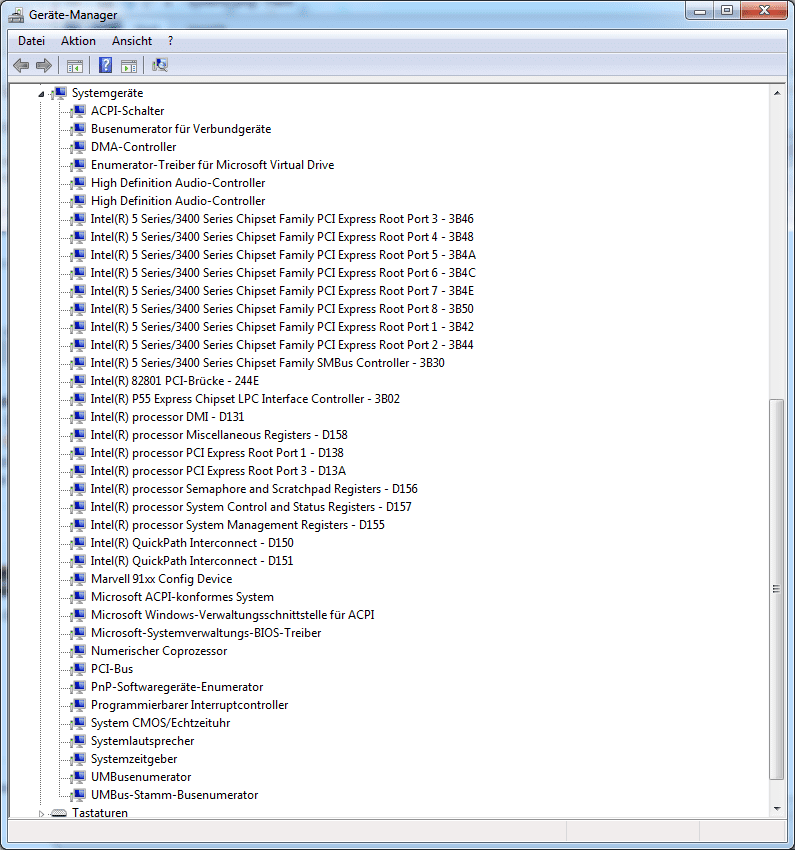This screenshot has width=795, height=850.
Task: Select Microsoft-Systemverwaltungs-BIOS-Treiber
Action: pyautogui.click(x=206, y=633)
